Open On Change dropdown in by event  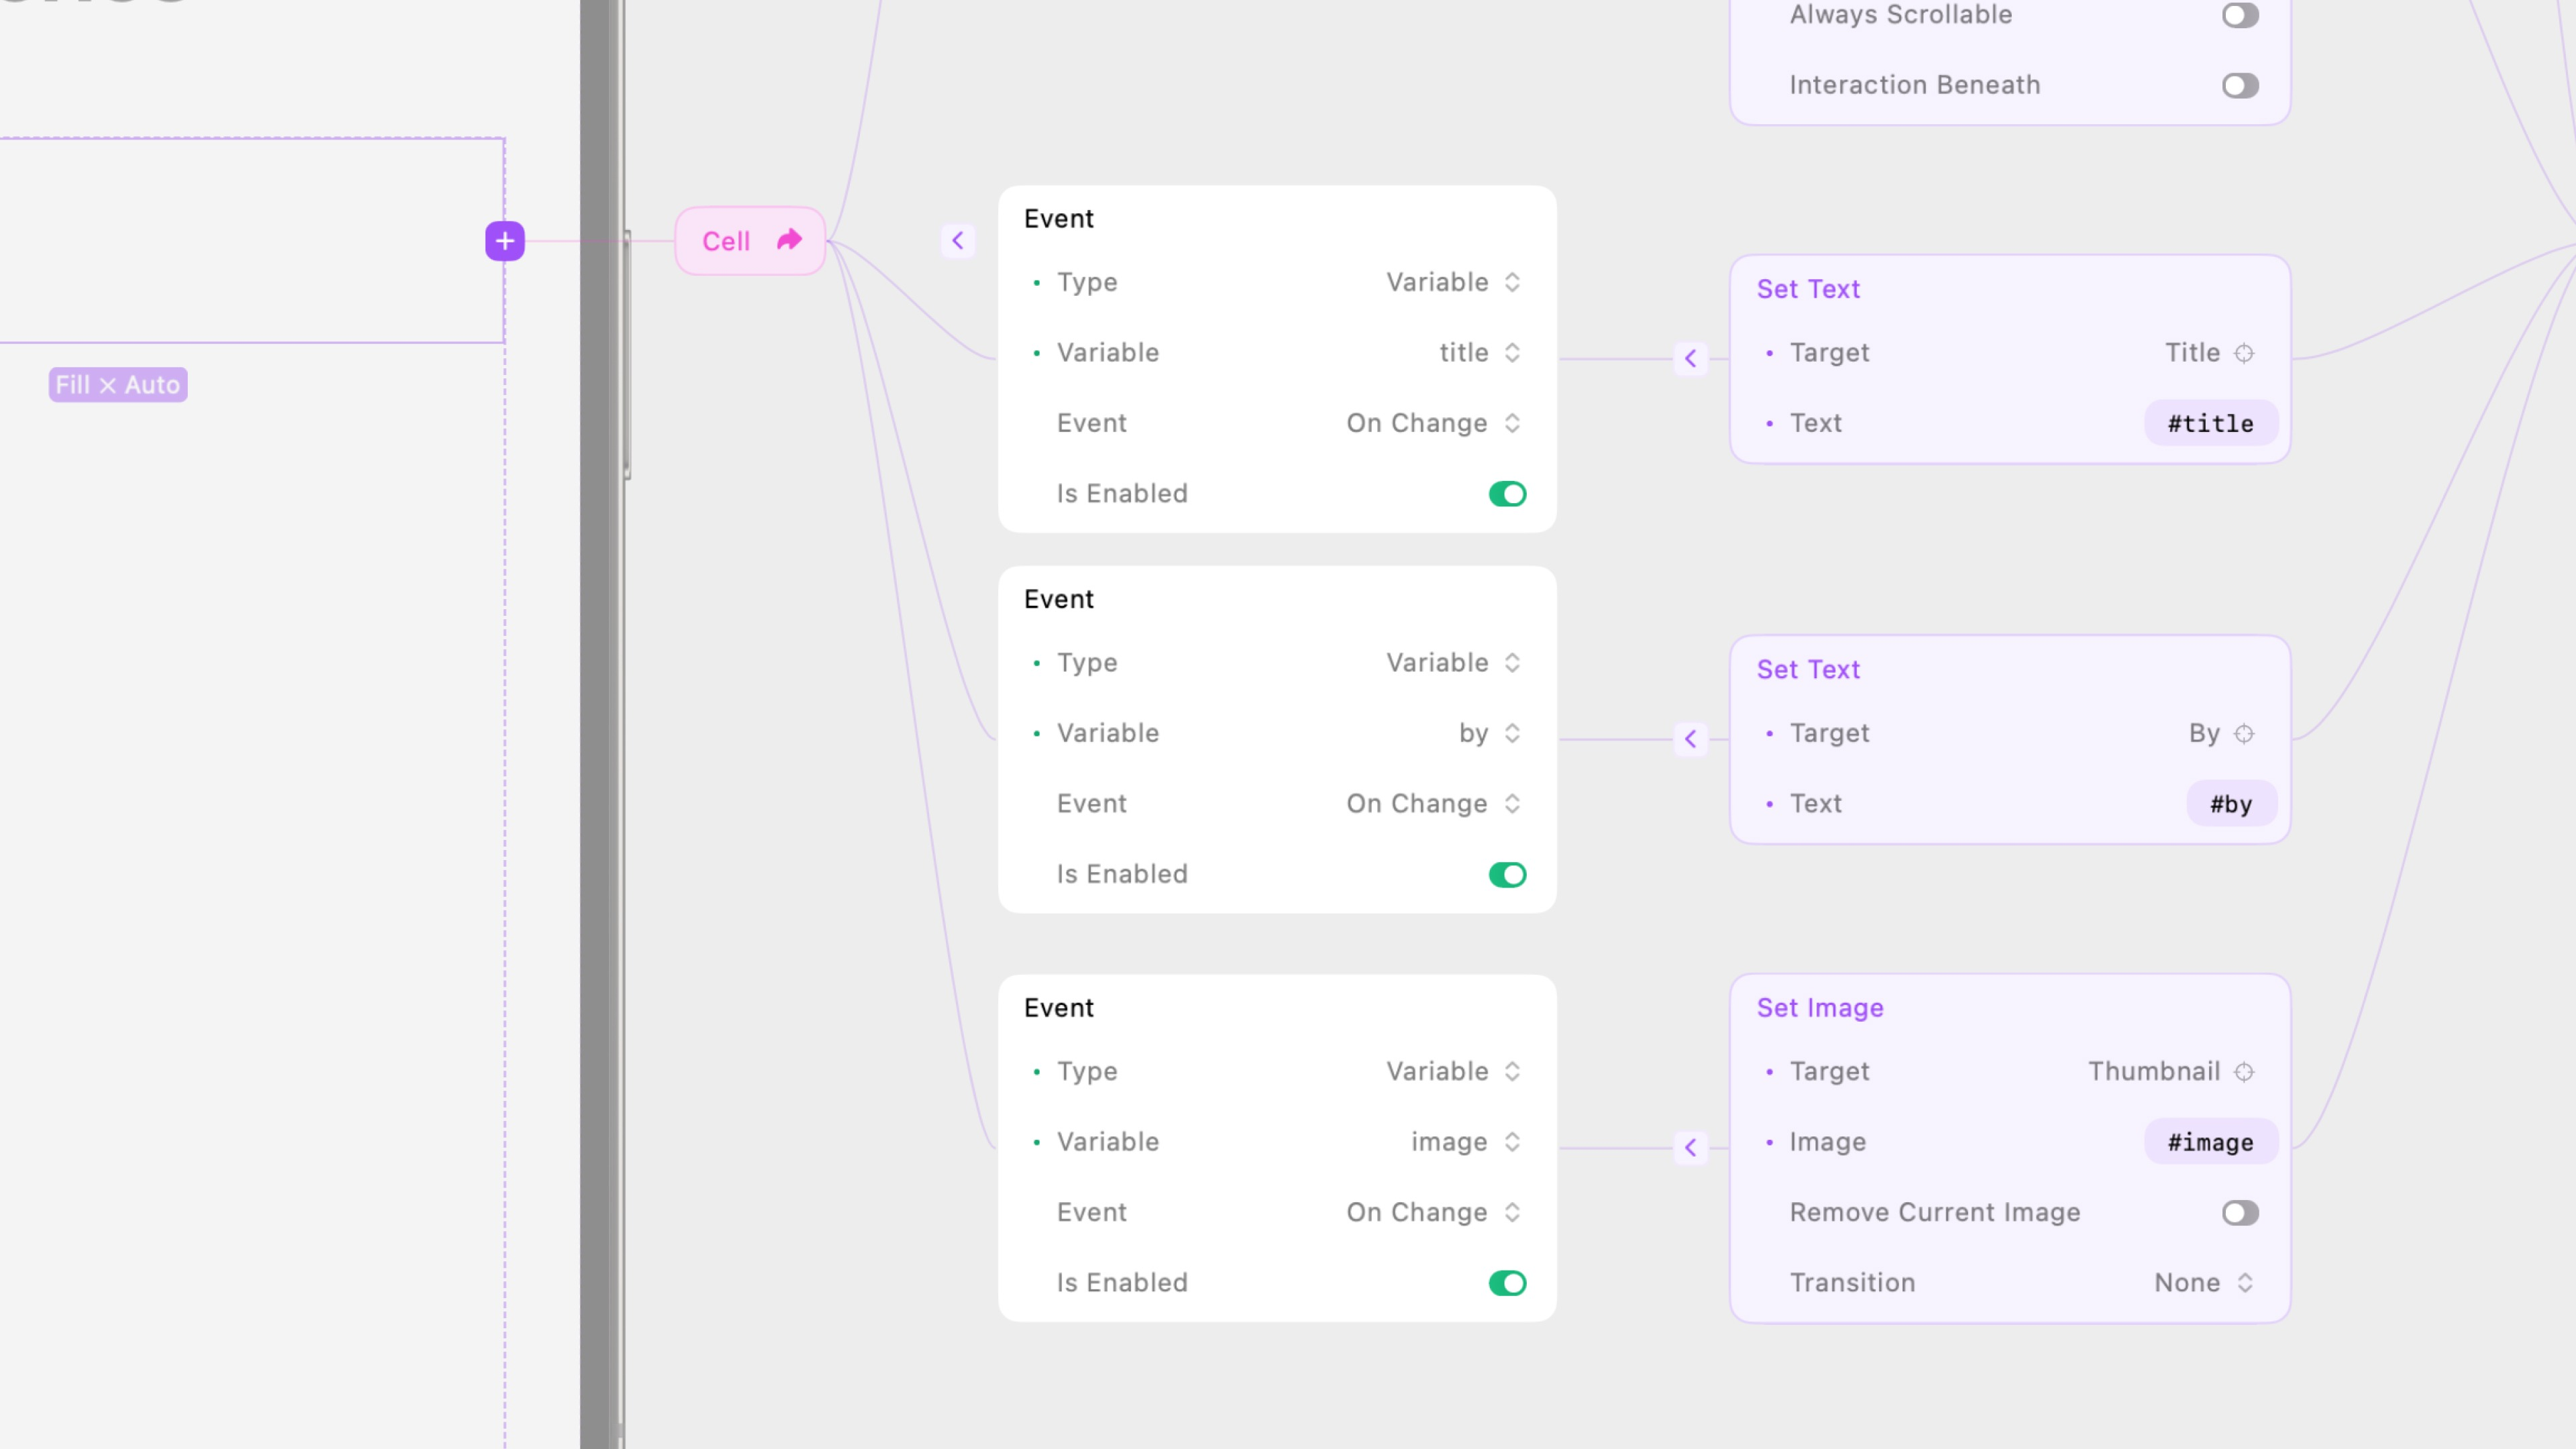(x=1432, y=804)
